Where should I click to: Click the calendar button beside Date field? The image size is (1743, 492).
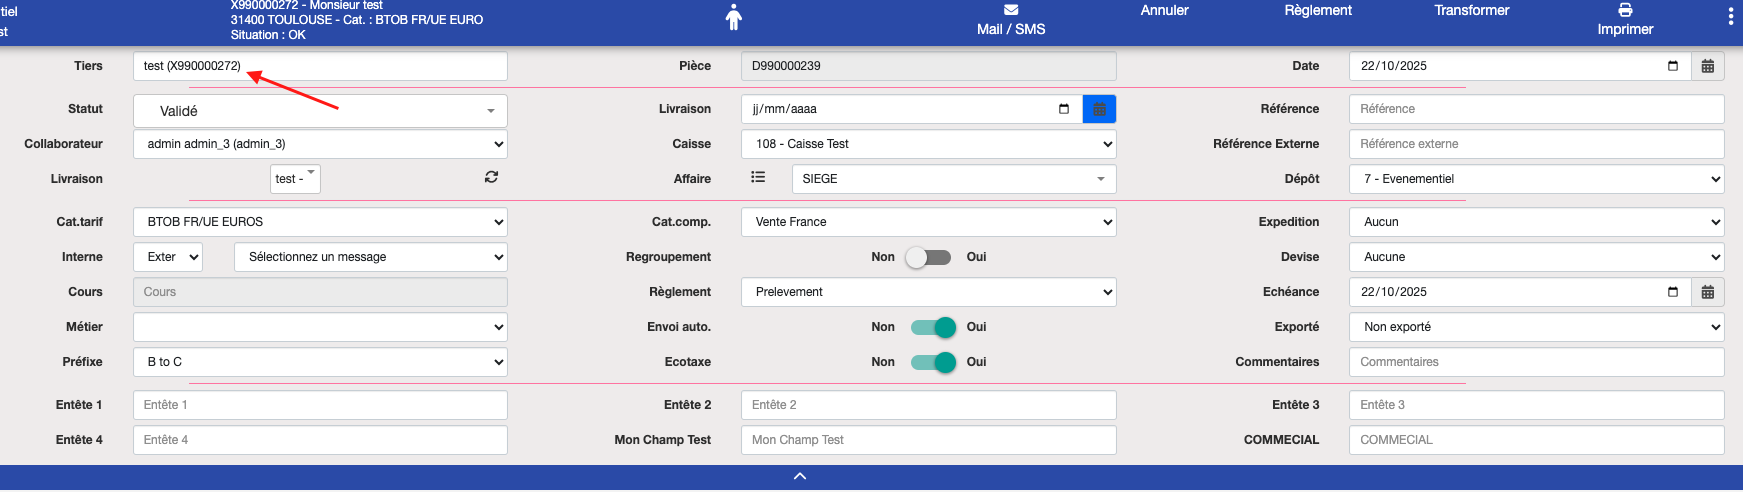click(x=1708, y=66)
